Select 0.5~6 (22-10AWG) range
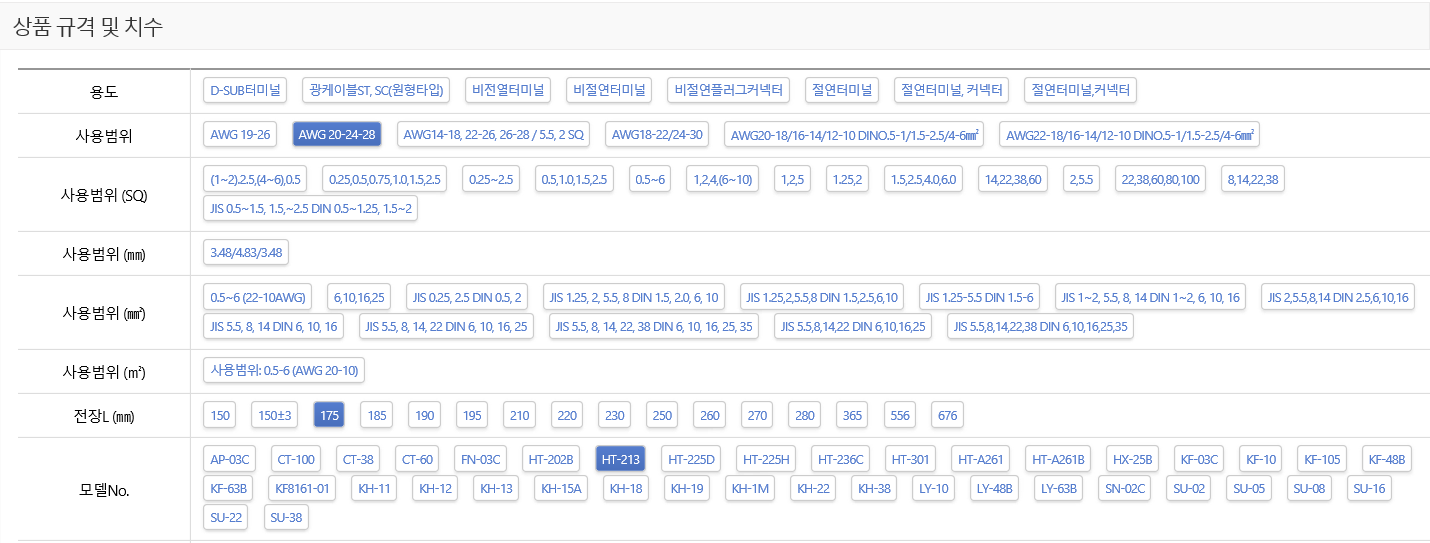Viewport: 1430px width, 543px height. (258, 298)
